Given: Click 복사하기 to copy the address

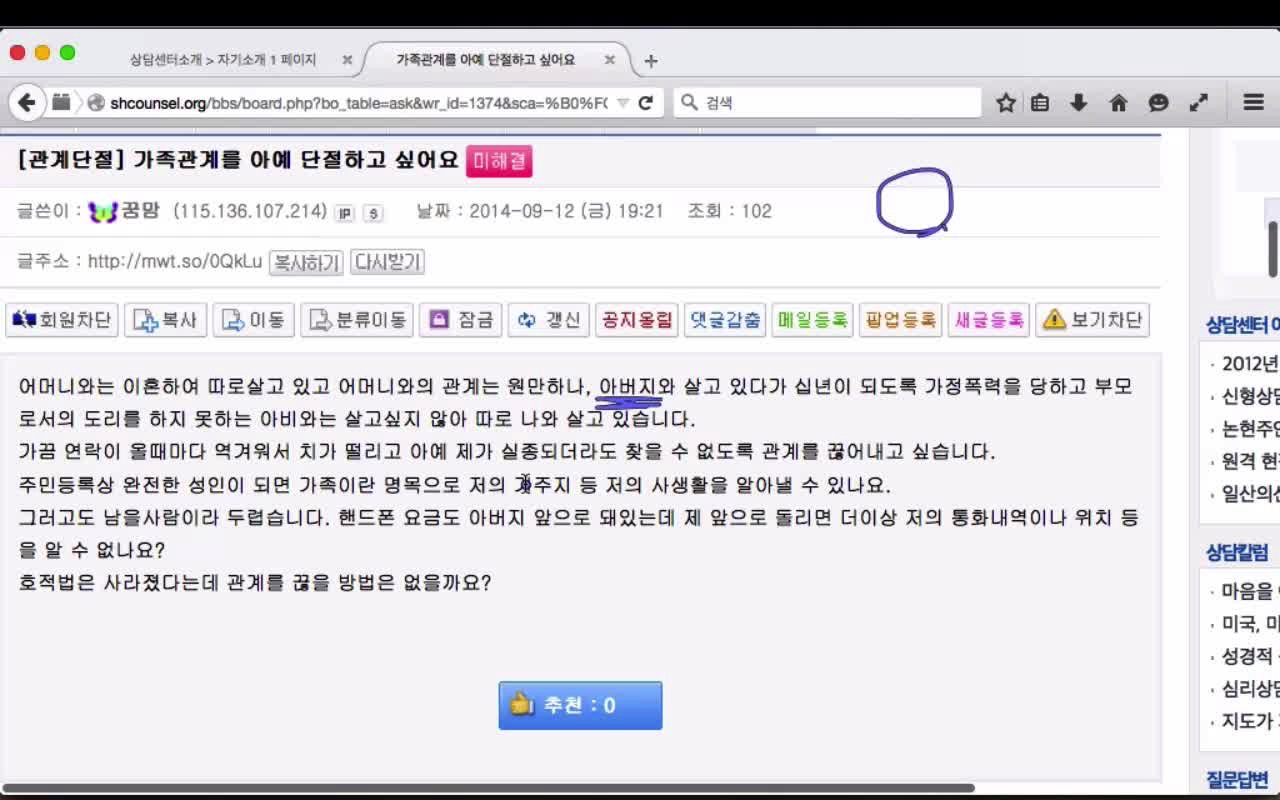Looking at the screenshot, I should tap(306, 262).
